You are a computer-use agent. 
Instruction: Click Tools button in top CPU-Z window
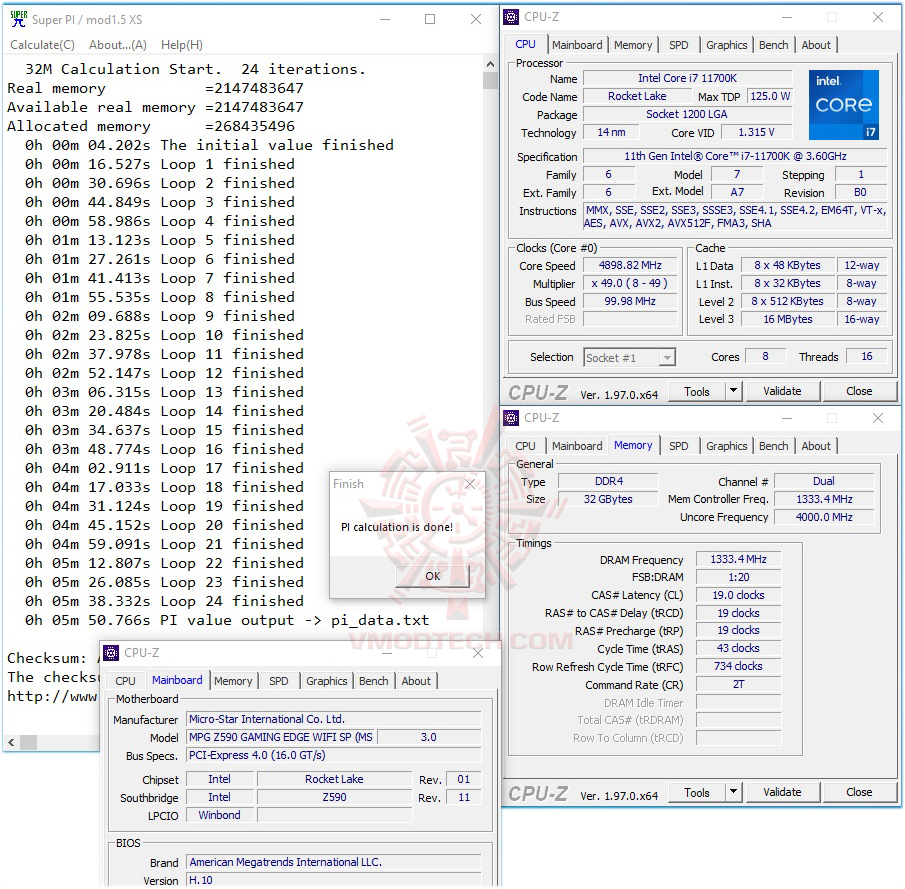coord(697,391)
